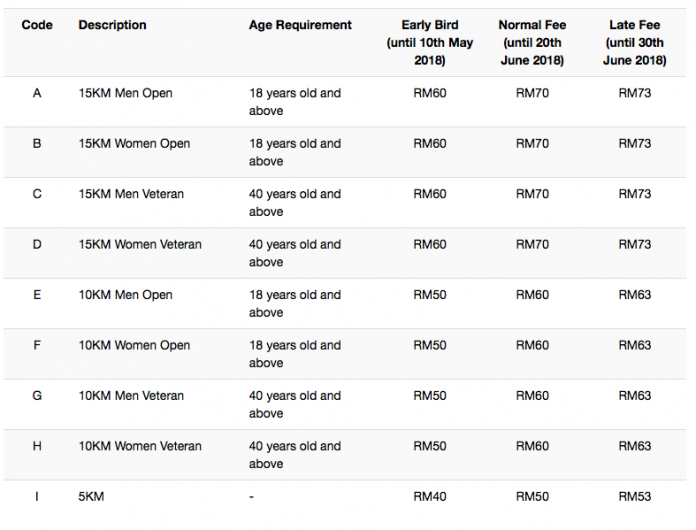Click the Early Bird column header

(x=429, y=43)
